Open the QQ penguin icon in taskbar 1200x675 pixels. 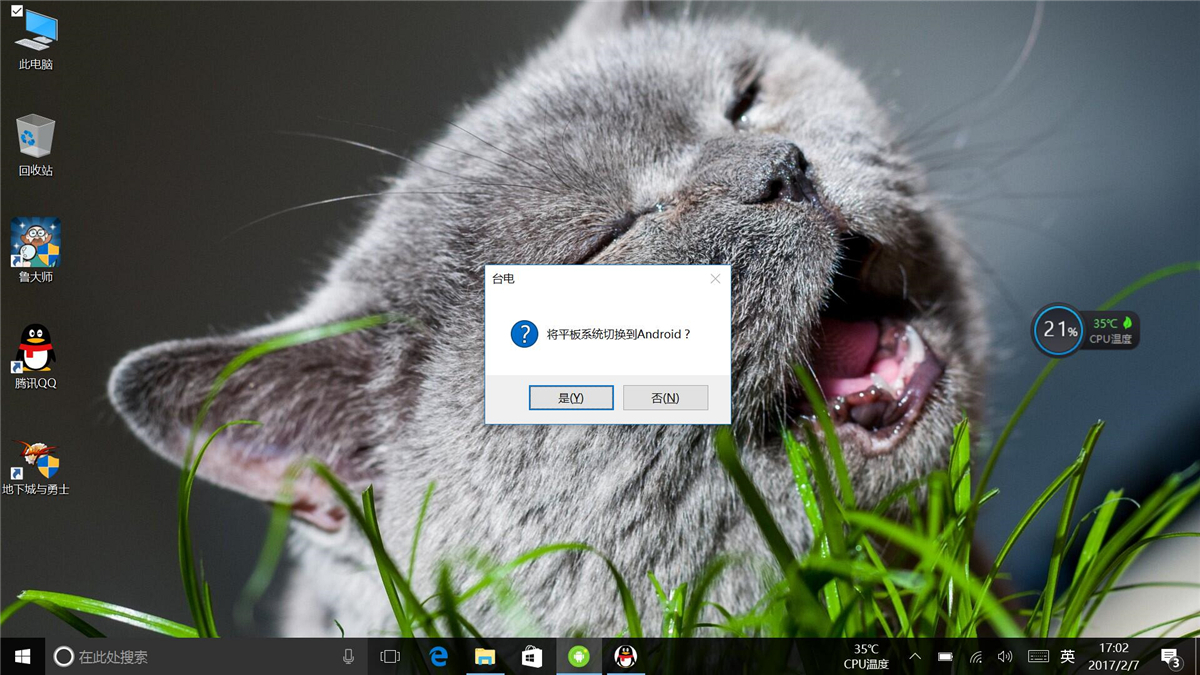pyautogui.click(x=625, y=657)
